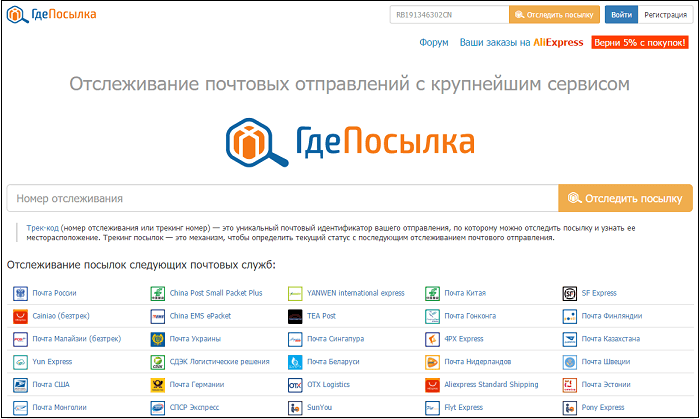Screen dimensions: 700x419
Task: Open the Почта Китая link text
Action: tap(465, 293)
